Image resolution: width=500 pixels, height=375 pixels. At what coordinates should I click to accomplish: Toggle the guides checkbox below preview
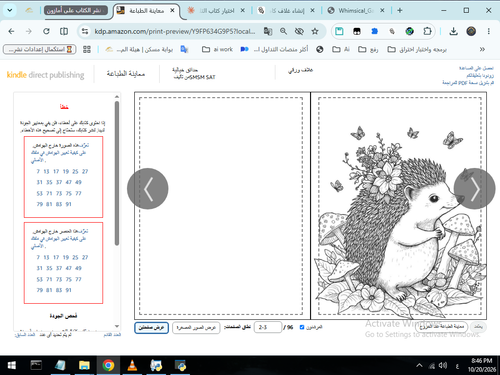pyautogui.click(x=302, y=327)
